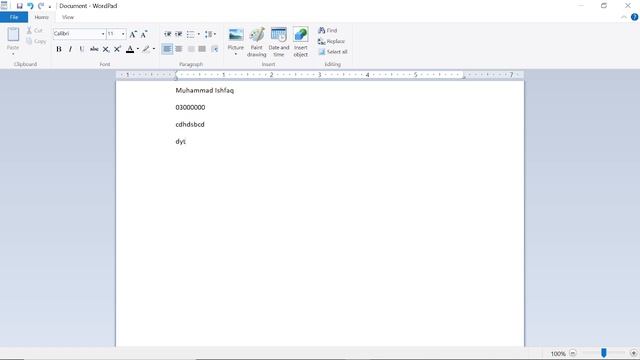Select Center alignment
The image size is (640, 360).
click(179, 49)
